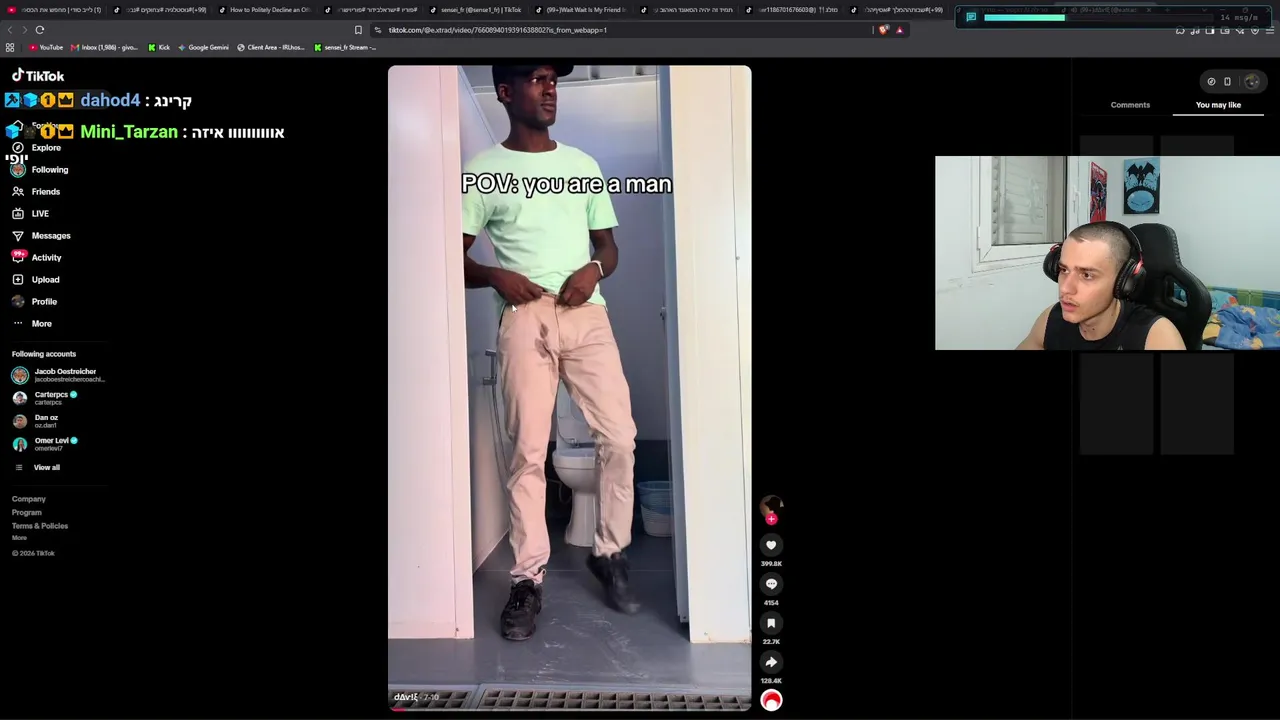The width and height of the screenshot is (1280, 720).
Task: Open the Gmail Inbox bookmark
Action: click(x=104, y=48)
